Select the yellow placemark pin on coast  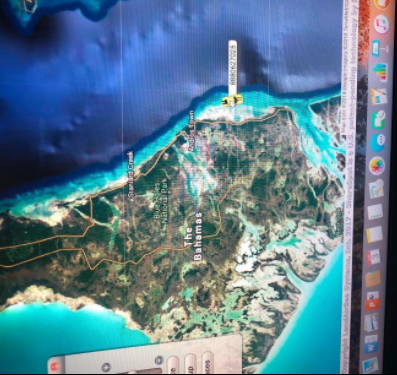[x=232, y=100]
